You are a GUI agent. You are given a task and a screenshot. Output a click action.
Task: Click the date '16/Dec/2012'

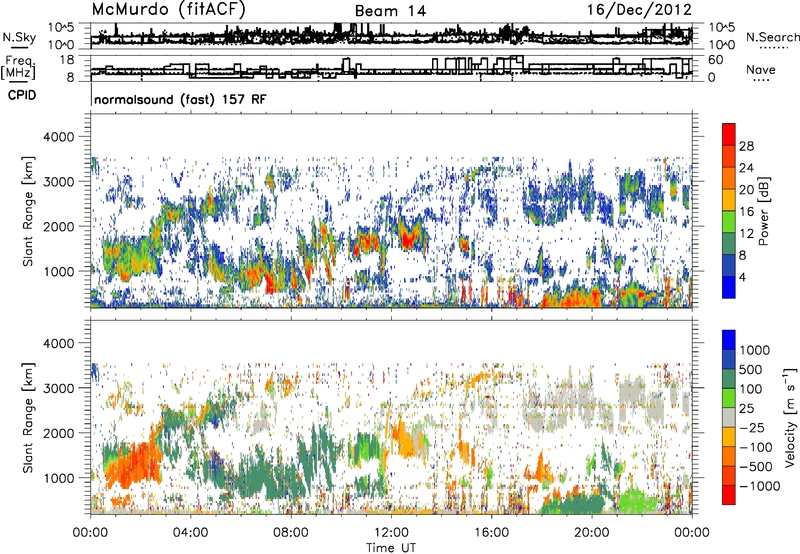pyautogui.click(x=640, y=10)
